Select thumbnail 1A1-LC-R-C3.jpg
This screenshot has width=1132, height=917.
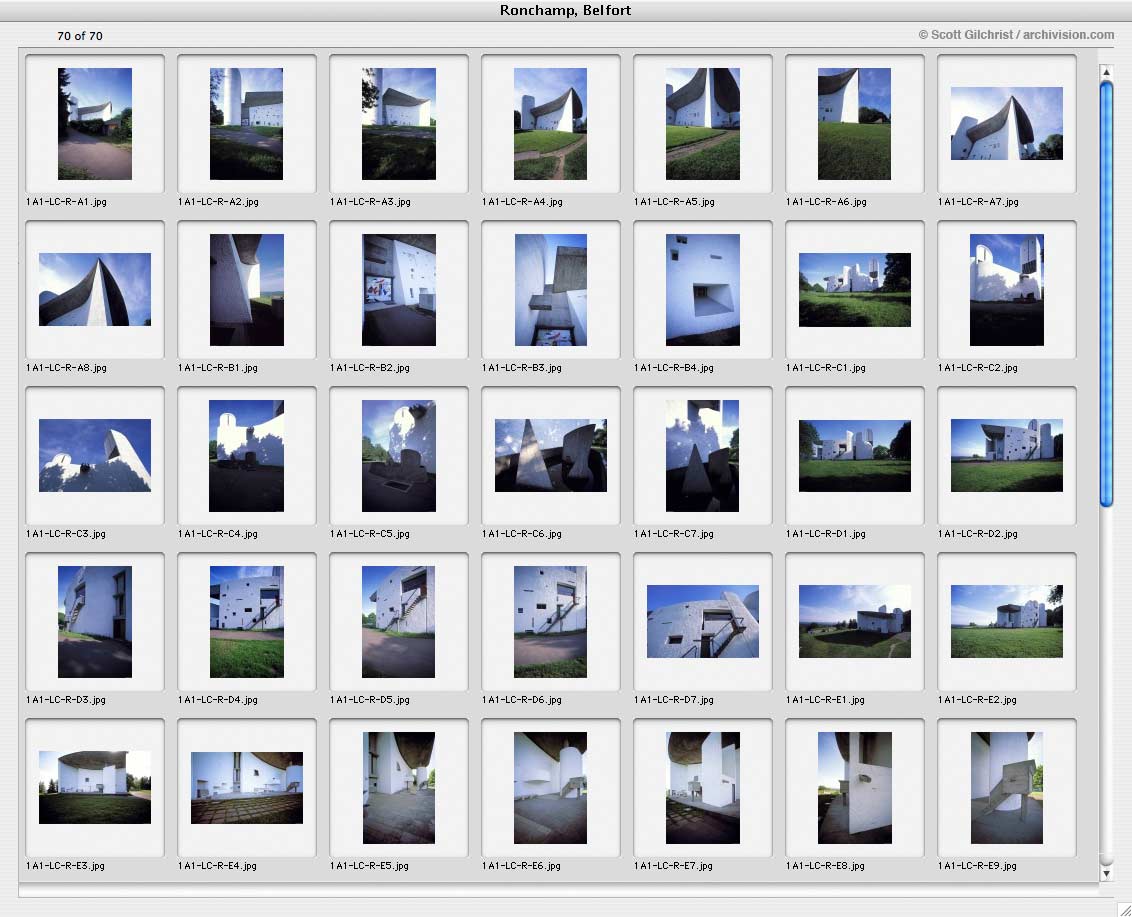[x=95, y=456]
